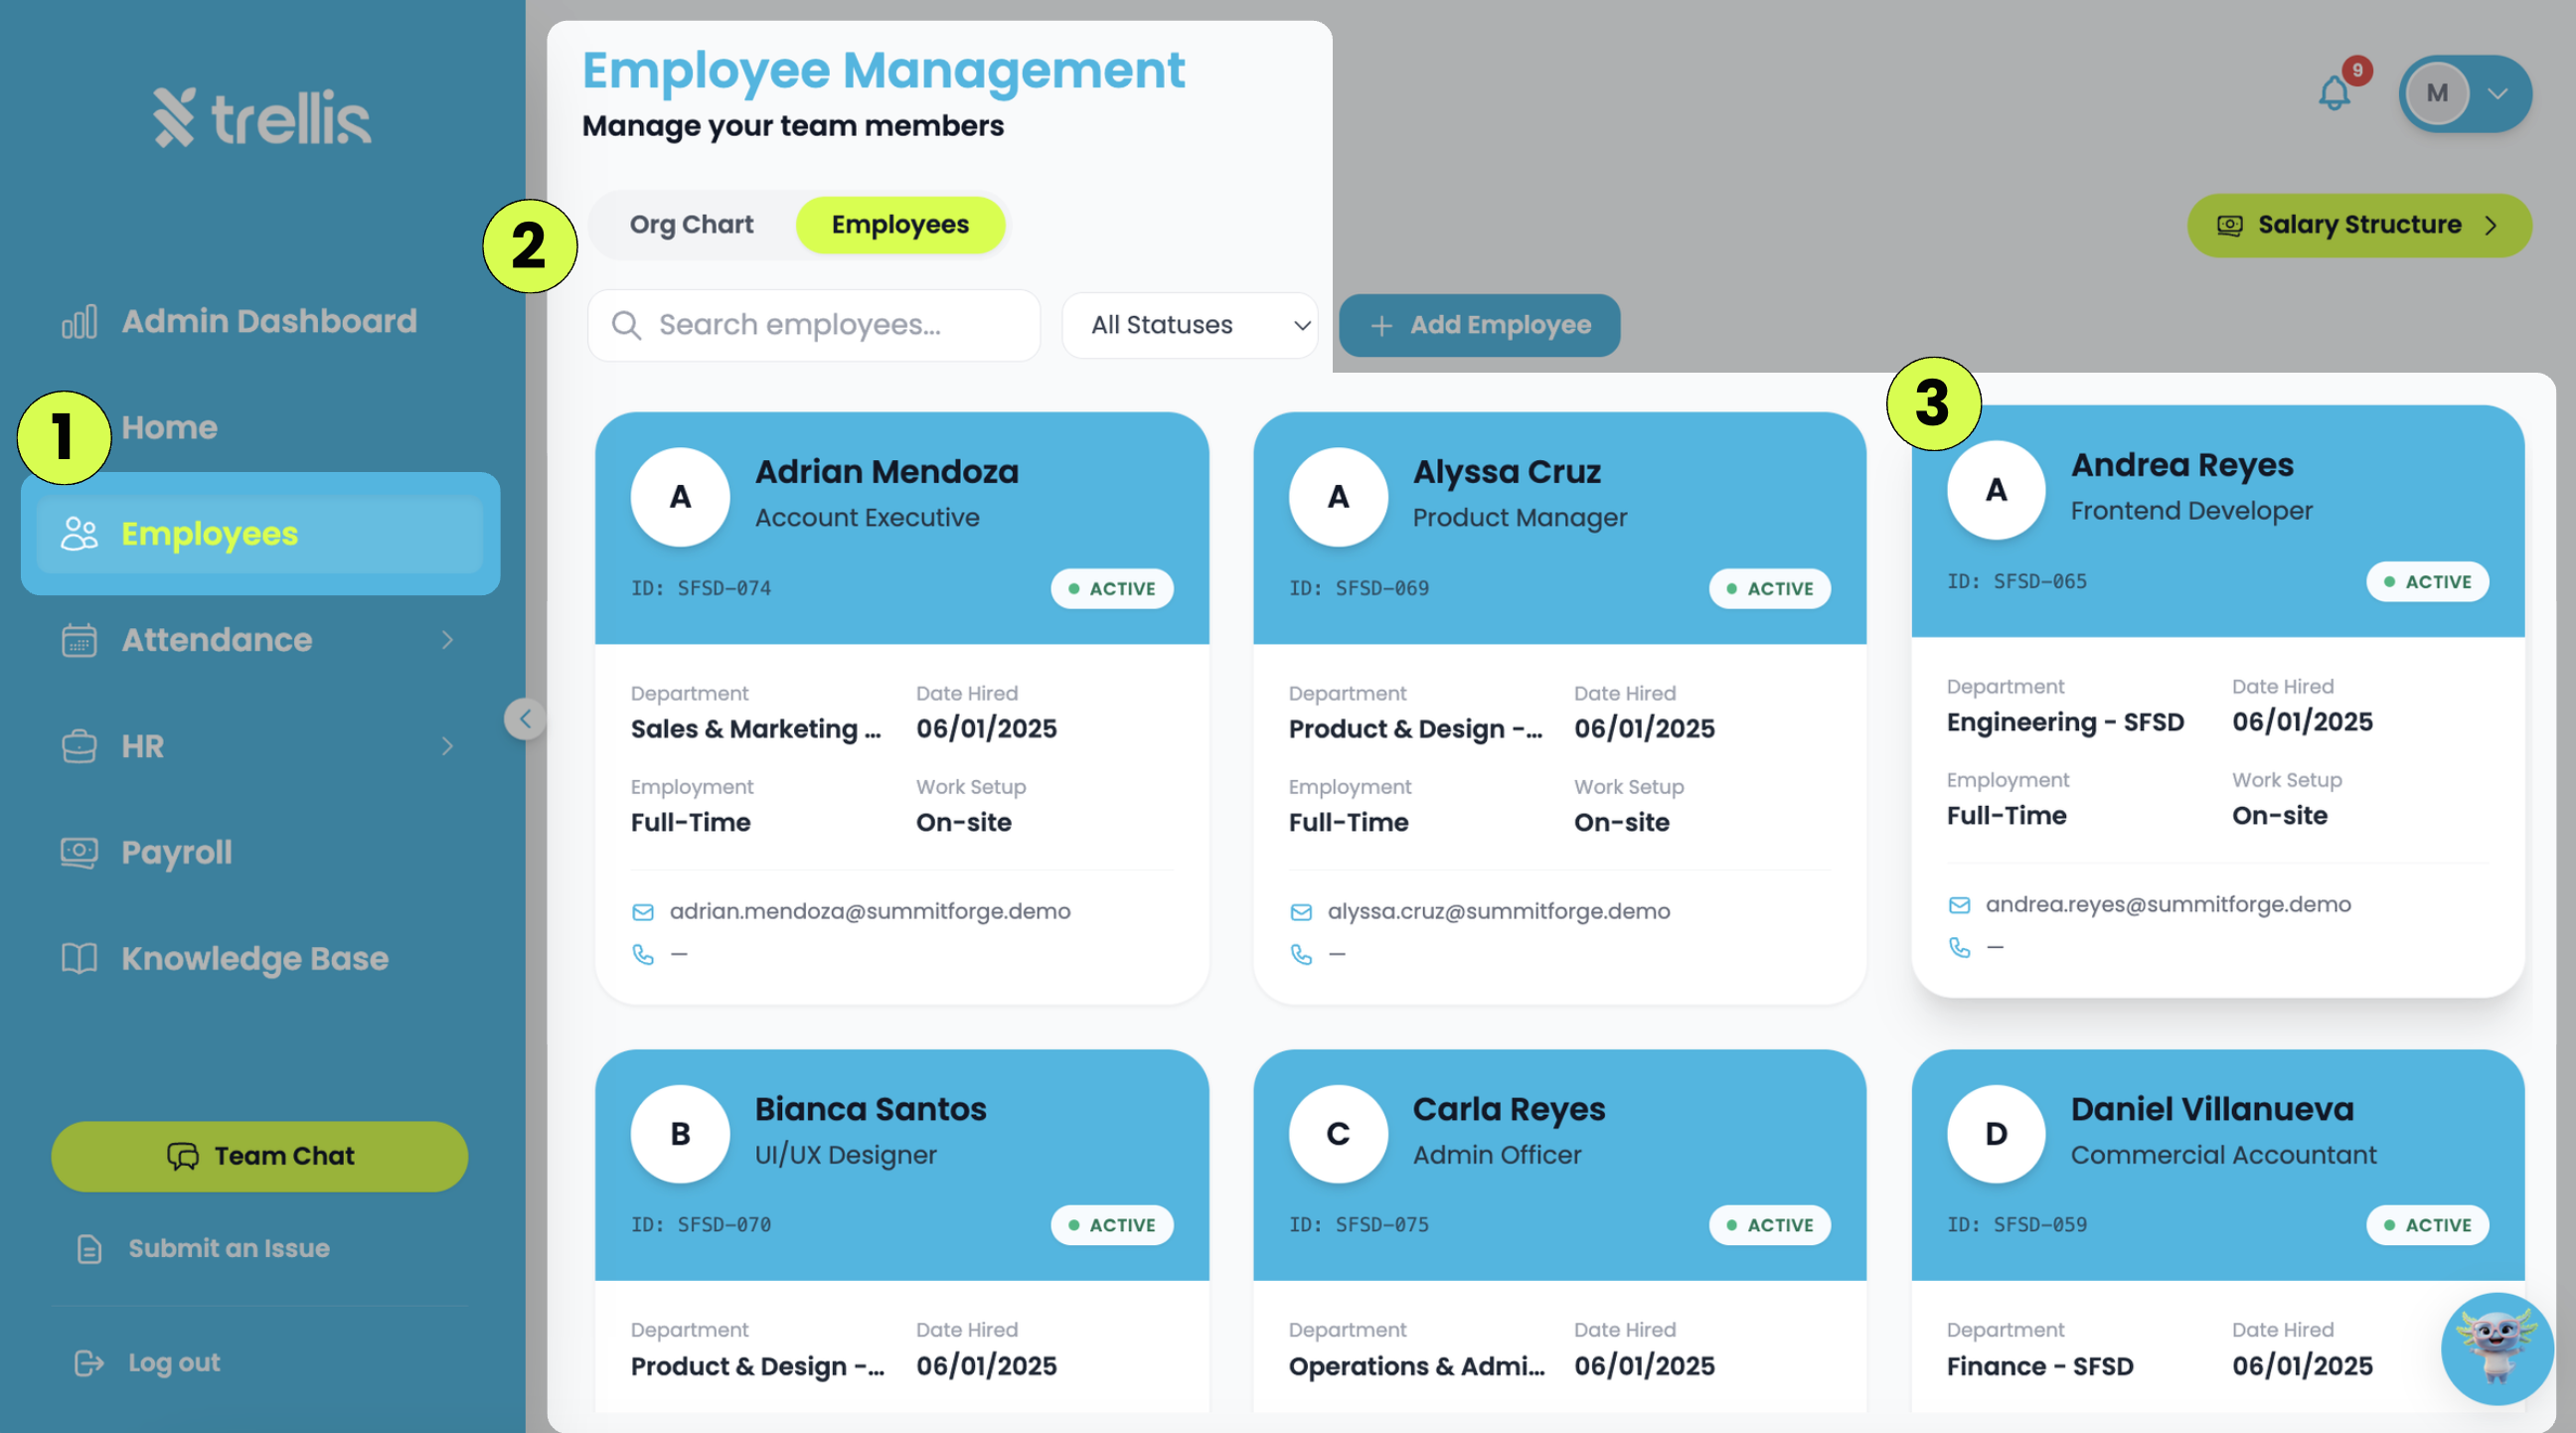Click ID: SFSD-070 text
Screen dimensions: 2576x1433
click(701, 1225)
